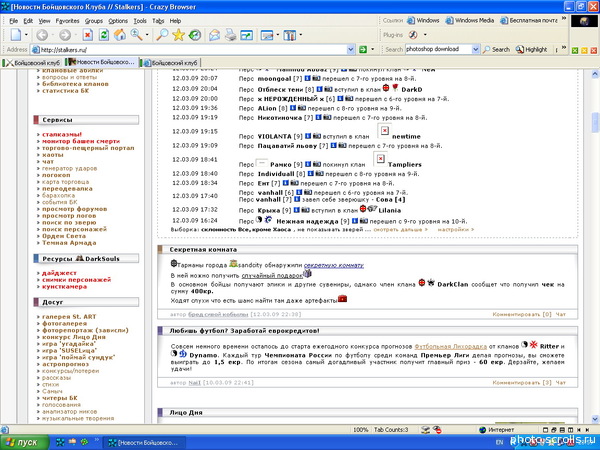Click the page scrollbar up arrow
The image size is (600, 450).
595,74
